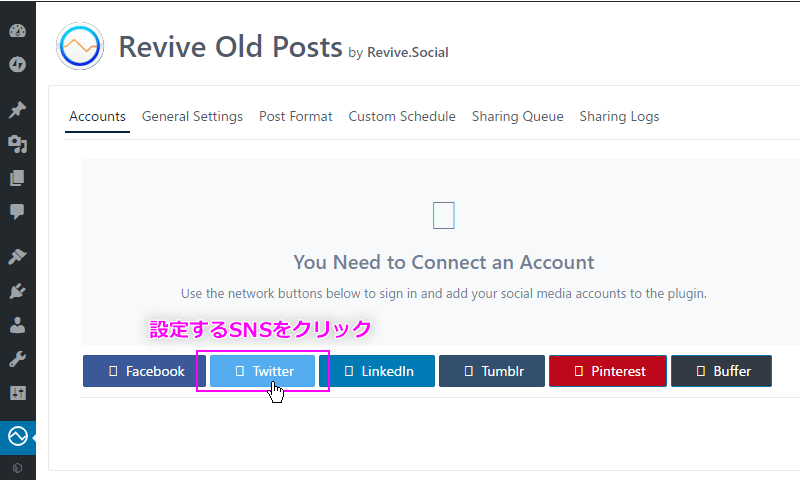
Task: Open the Tools wrench sidebar icon
Action: pos(17,359)
